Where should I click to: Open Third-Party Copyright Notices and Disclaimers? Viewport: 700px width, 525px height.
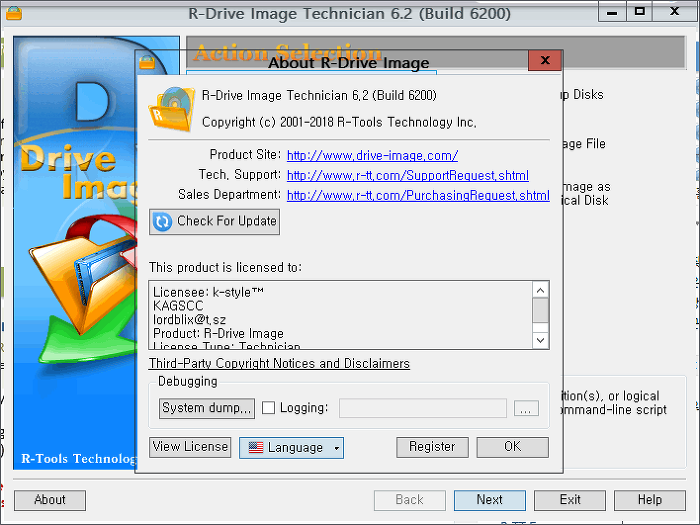(x=279, y=363)
